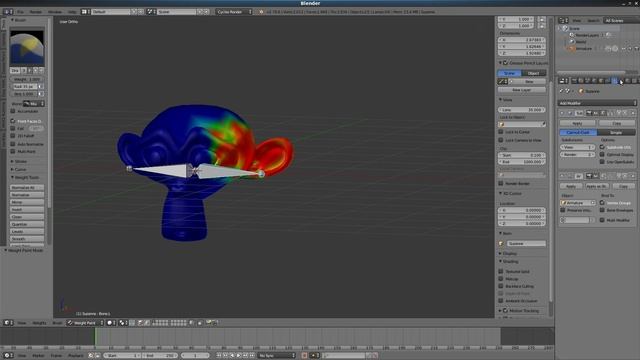Open the No Sync playback dropdown
640x360 pixels.
pos(276,356)
